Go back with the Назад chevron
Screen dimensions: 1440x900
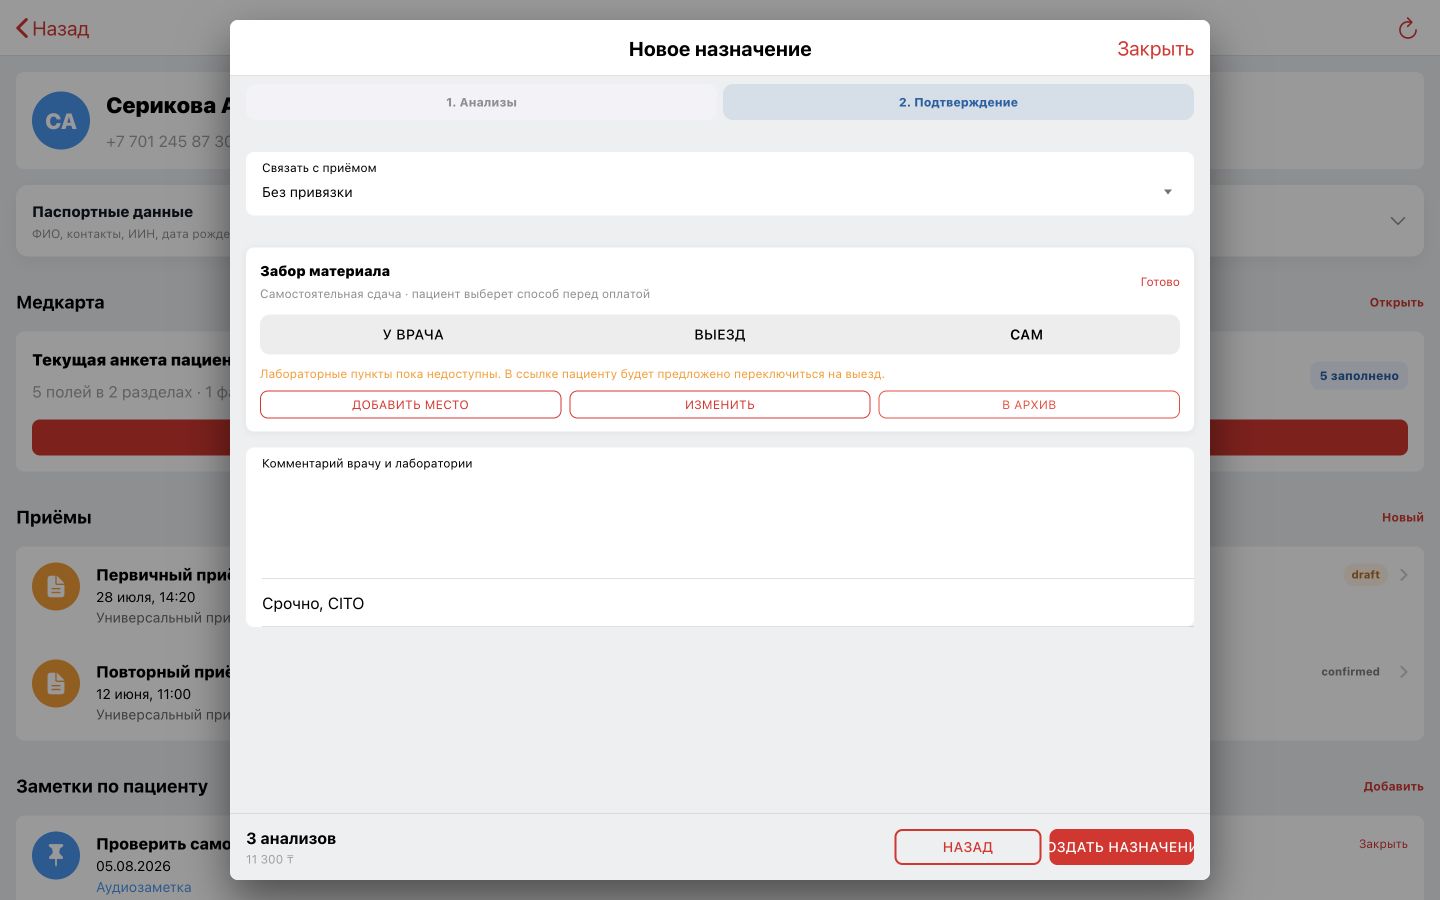22,28
